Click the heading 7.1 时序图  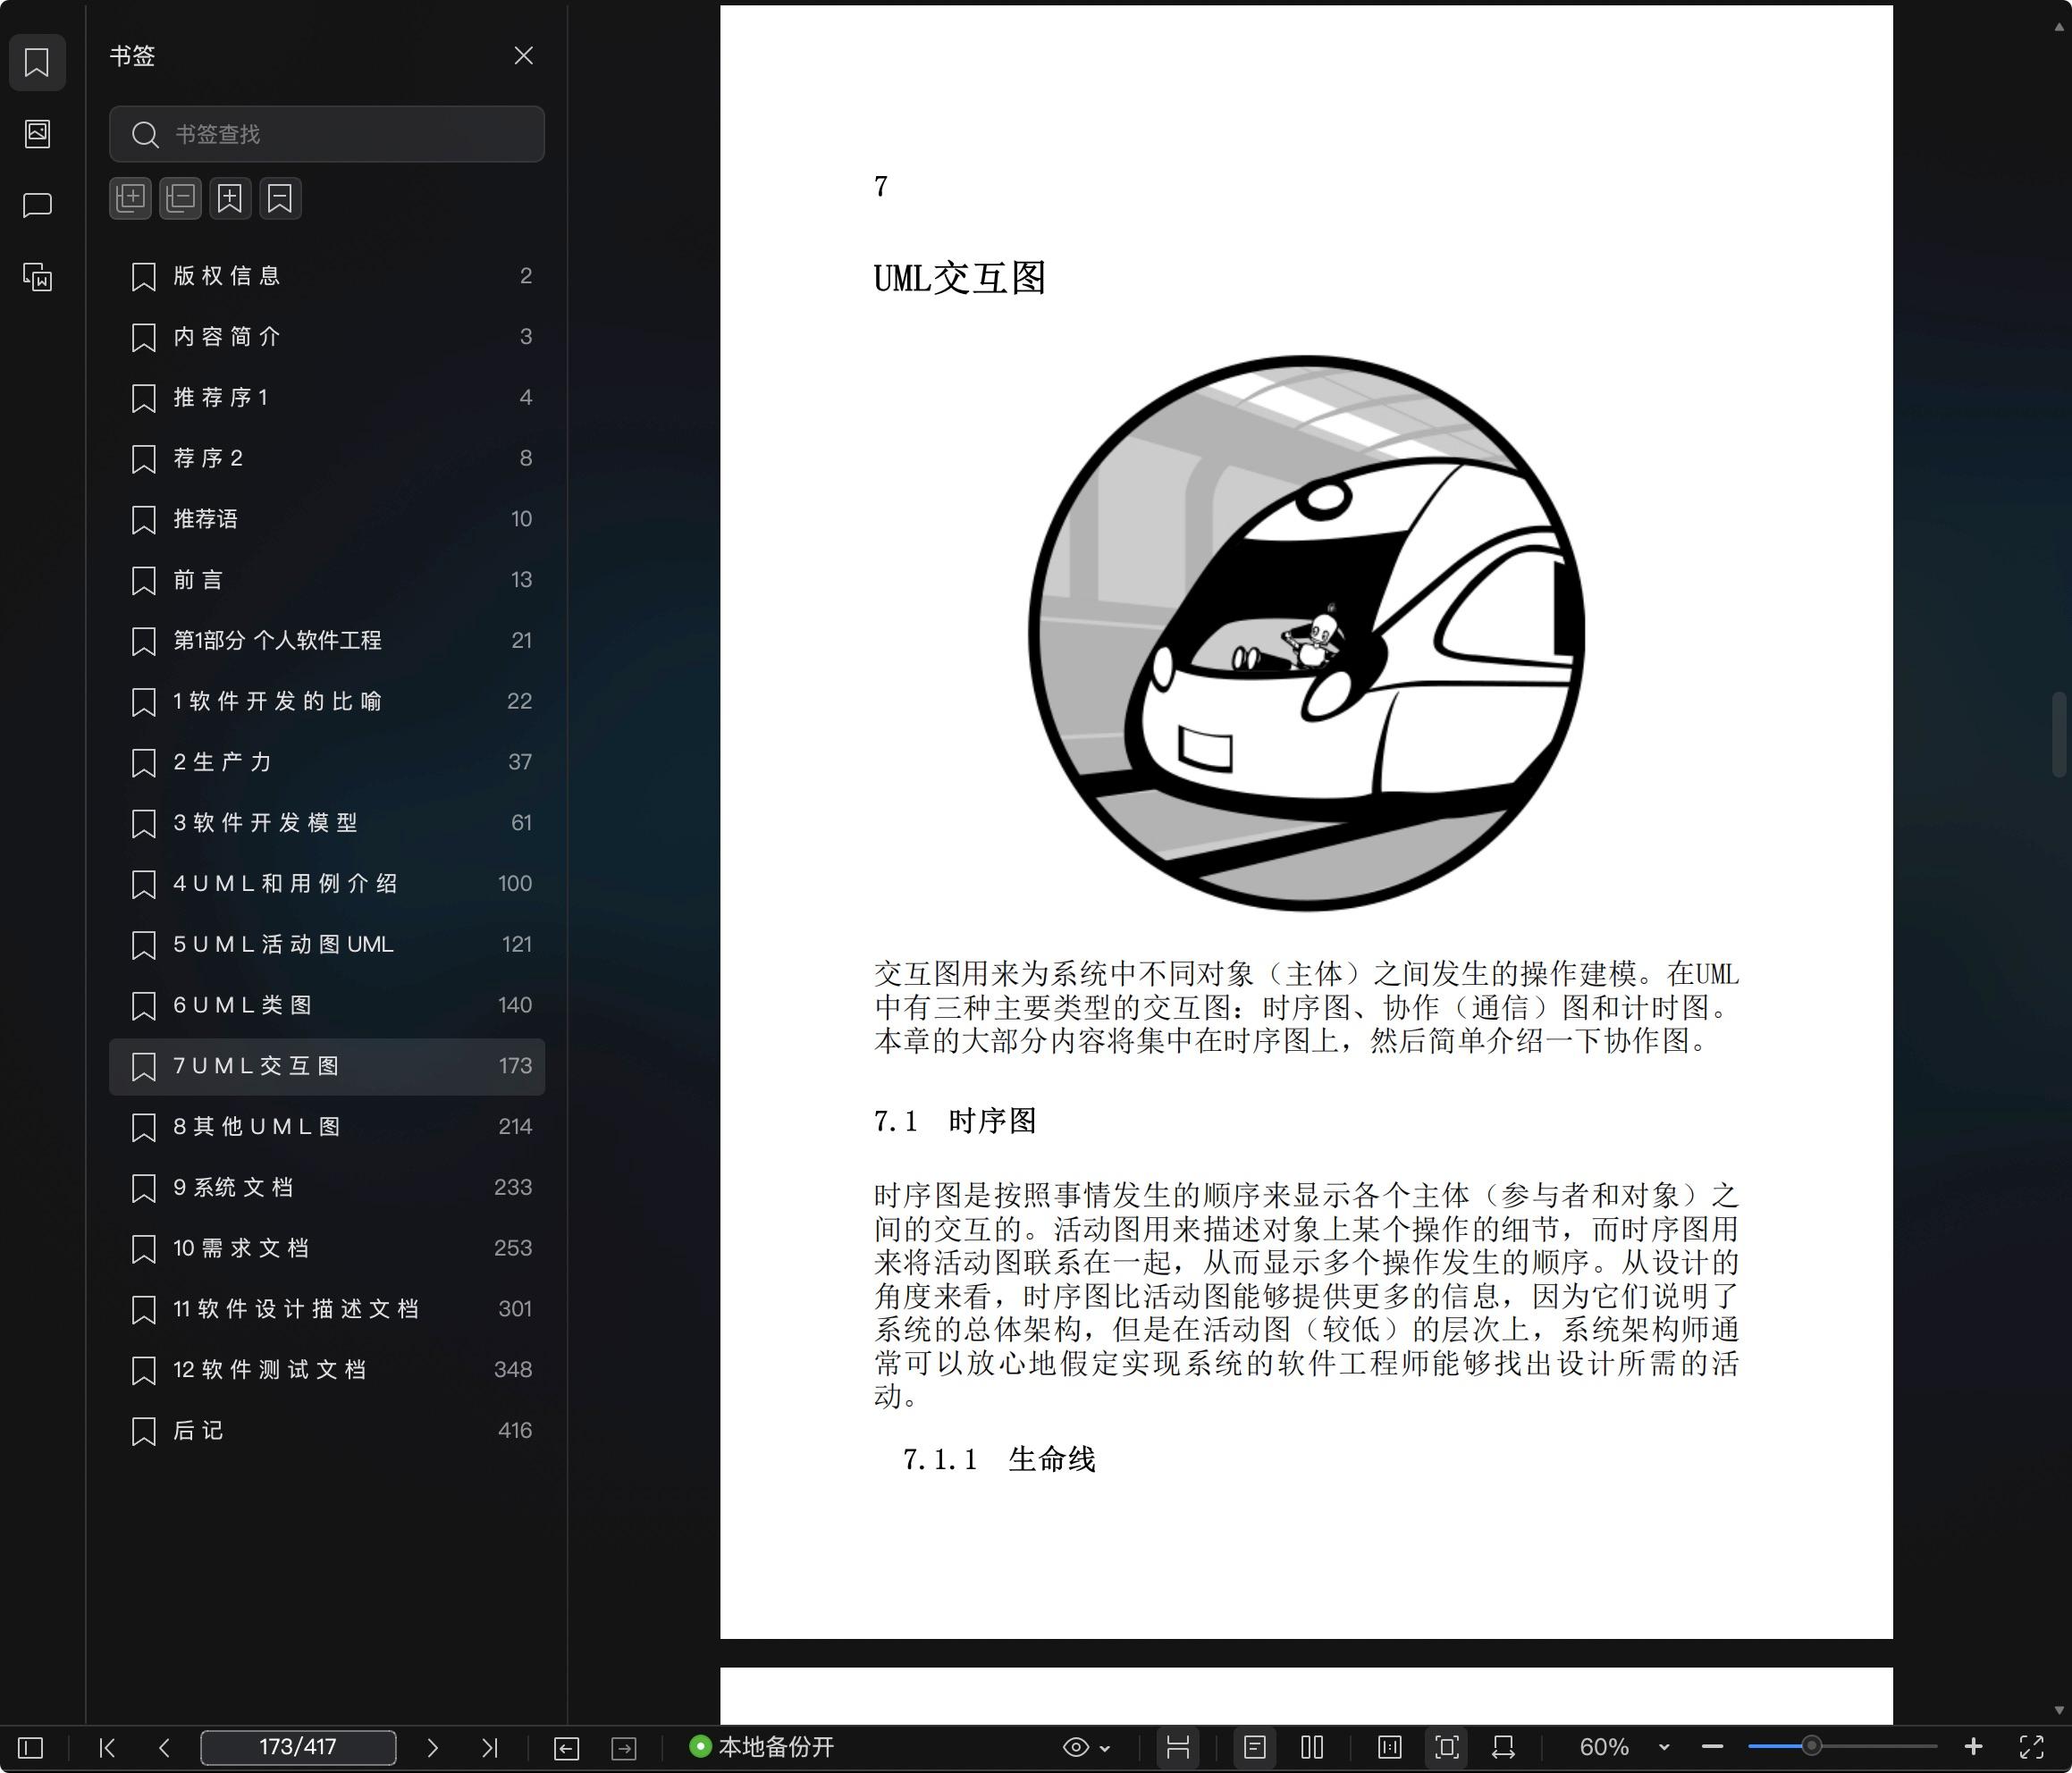955,1121
